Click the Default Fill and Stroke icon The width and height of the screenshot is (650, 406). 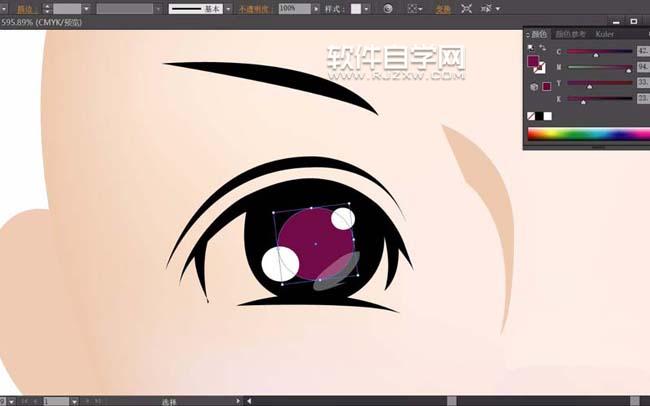pos(531,48)
